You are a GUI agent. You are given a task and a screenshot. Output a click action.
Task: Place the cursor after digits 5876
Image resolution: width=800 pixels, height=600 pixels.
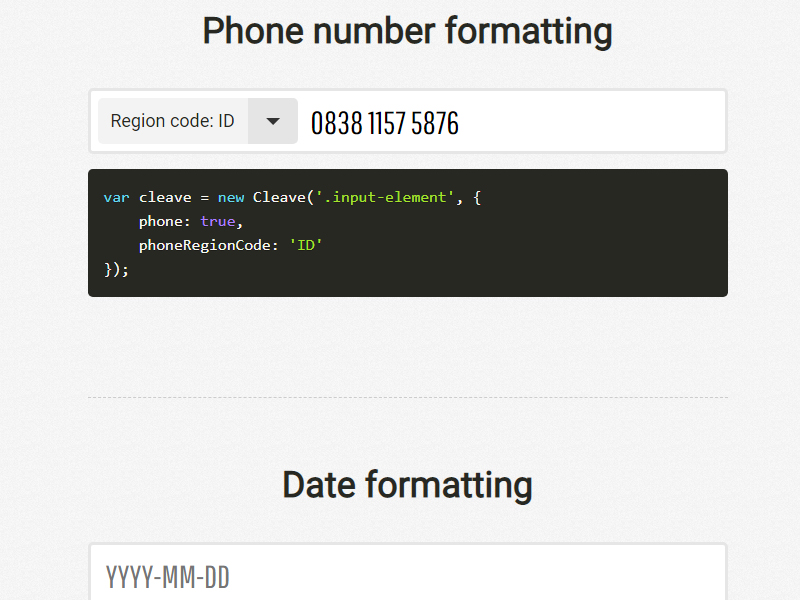(x=460, y=123)
